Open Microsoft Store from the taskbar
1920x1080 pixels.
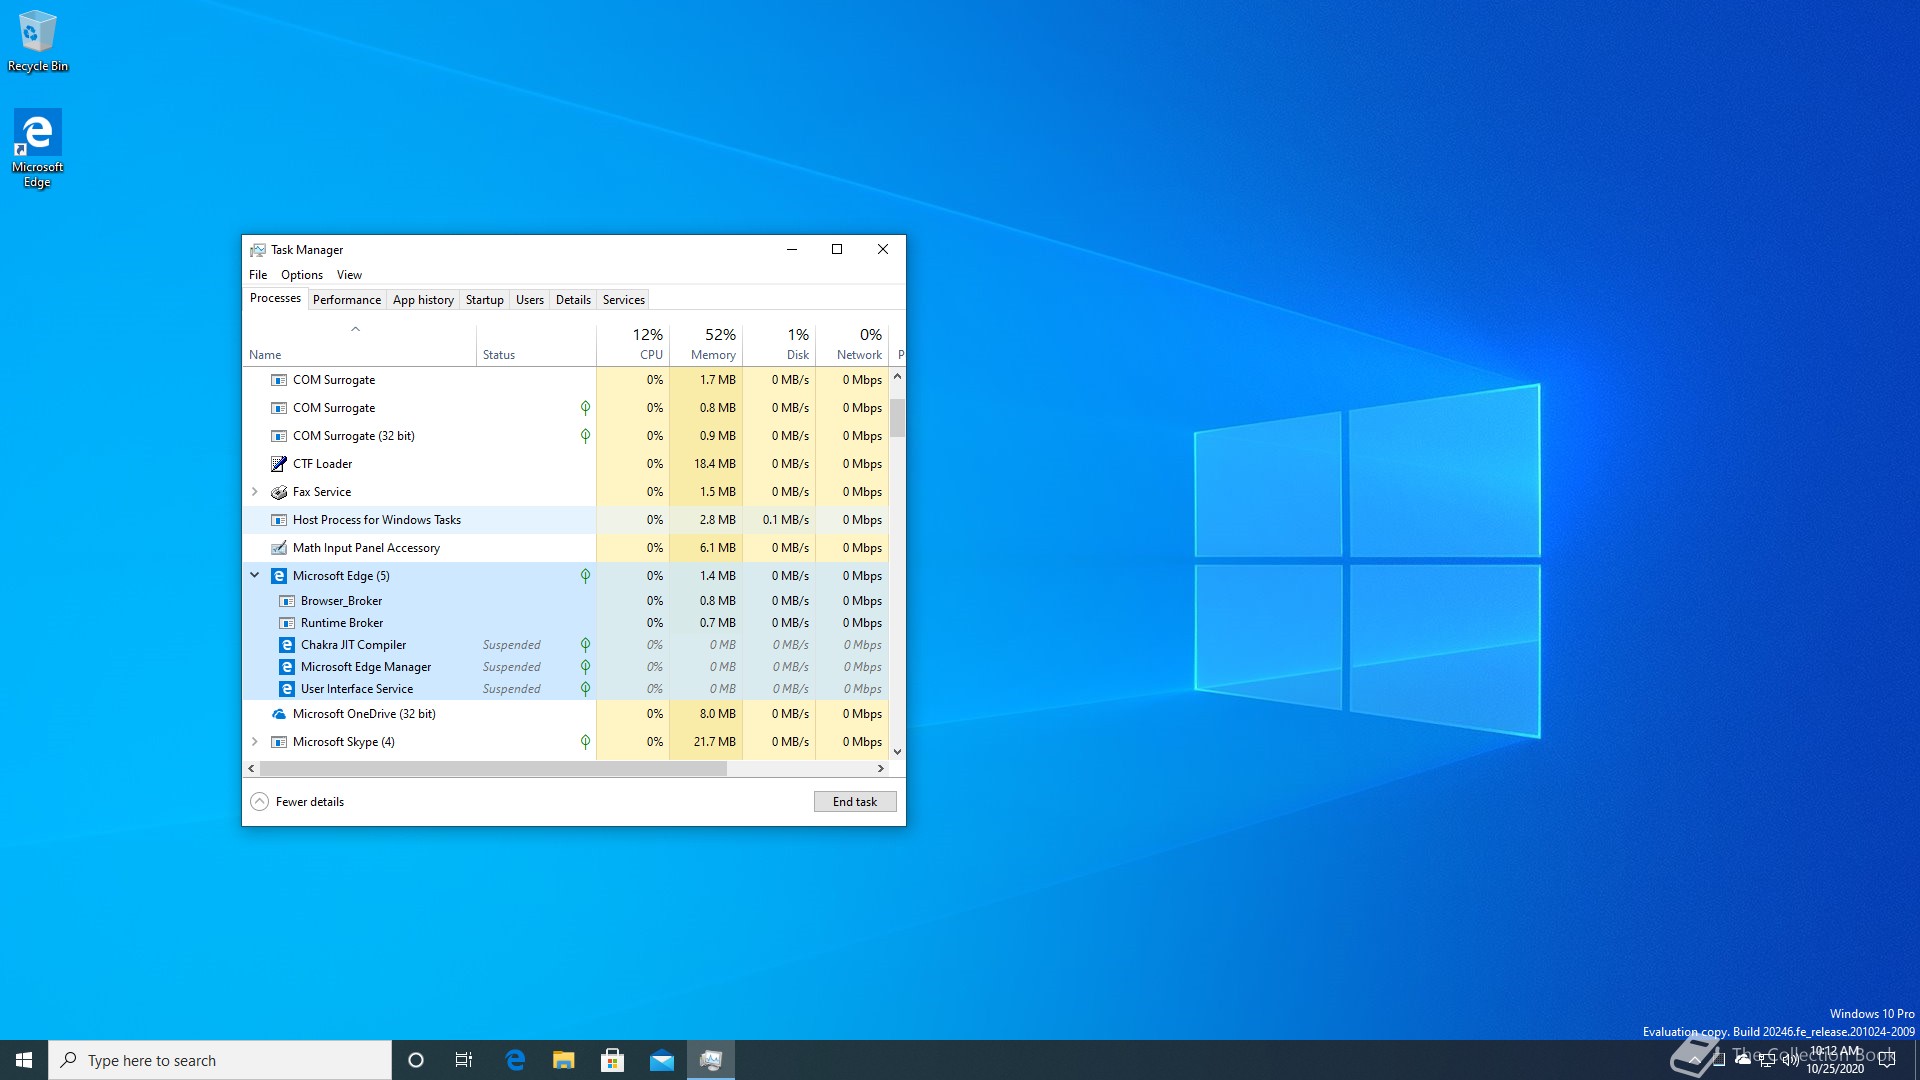click(x=613, y=1060)
